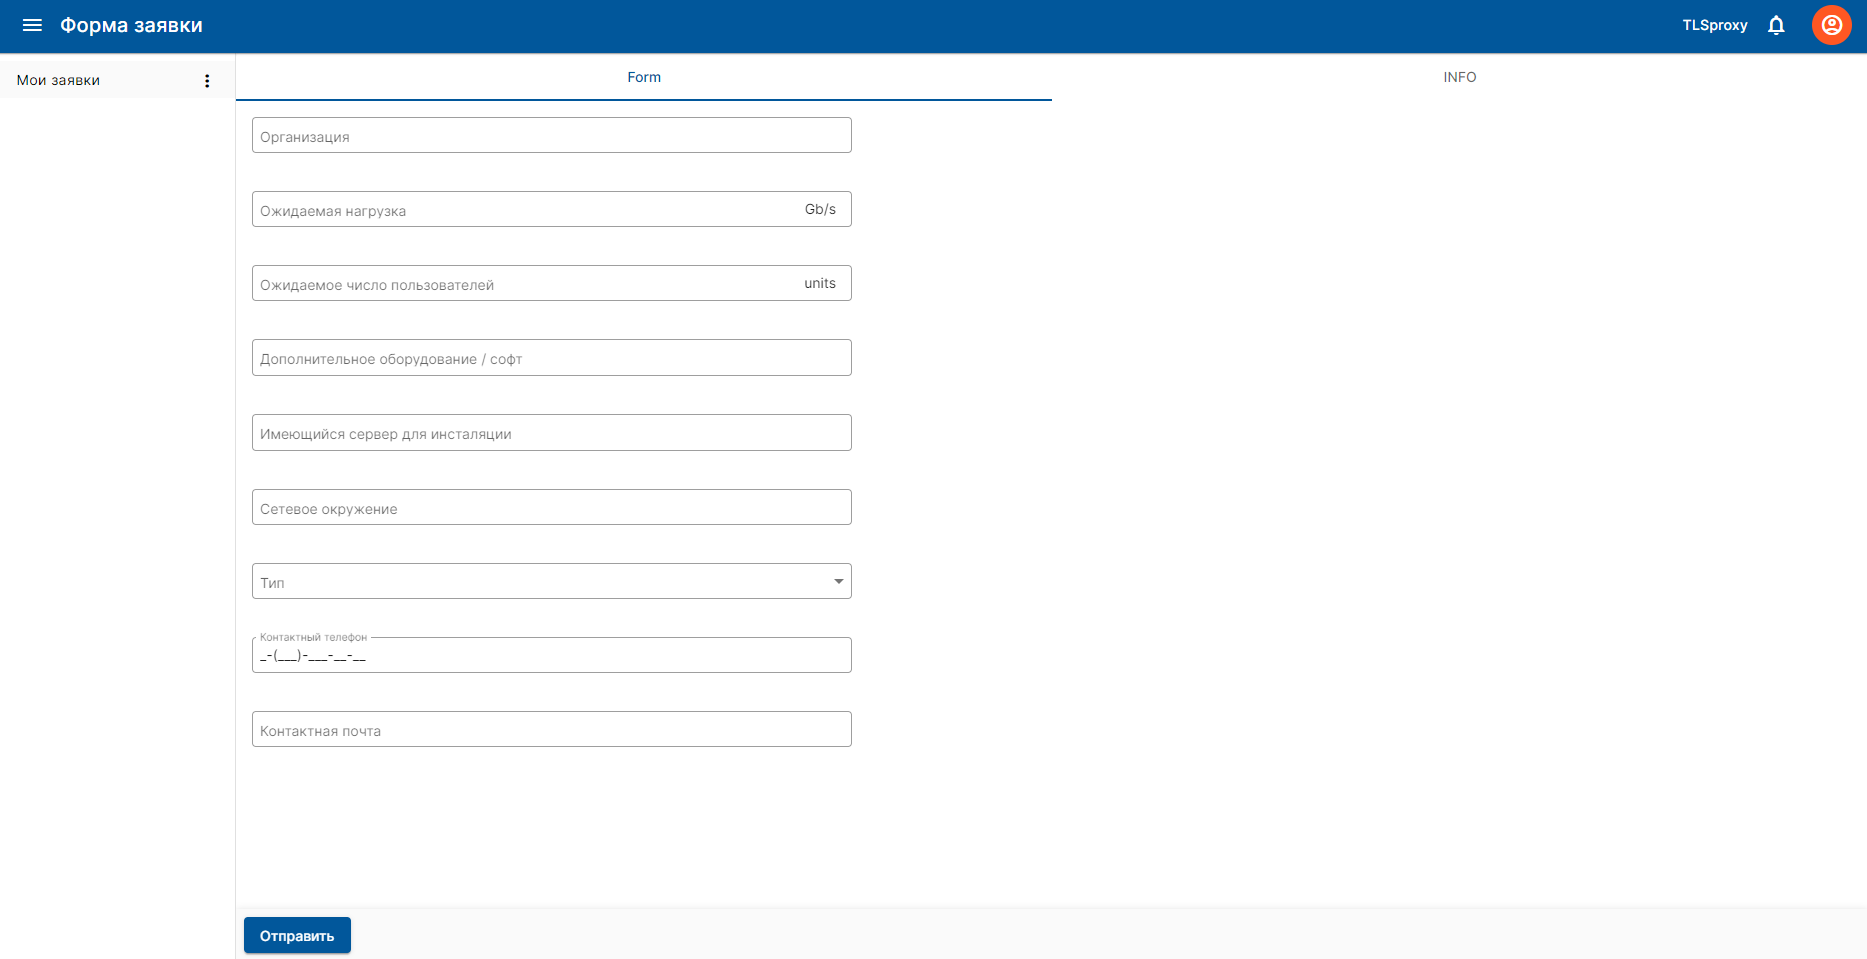This screenshot has height=959, width=1867.
Task: Expand the Тип dropdown arrow
Action: (x=838, y=581)
